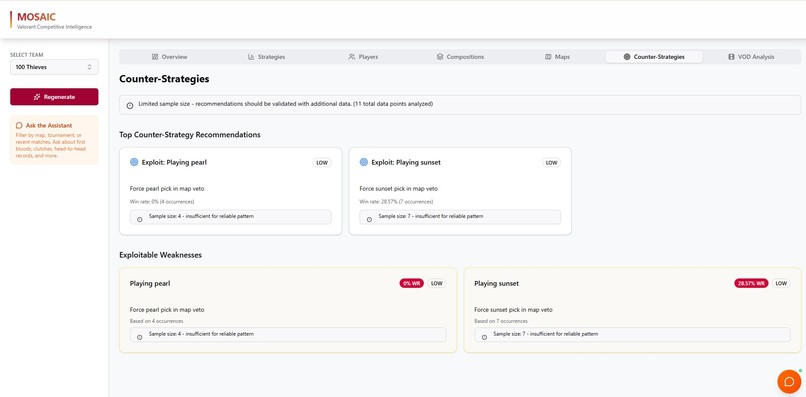Switch to the Players tab
The image size is (806, 397).
click(x=363, y=57)
